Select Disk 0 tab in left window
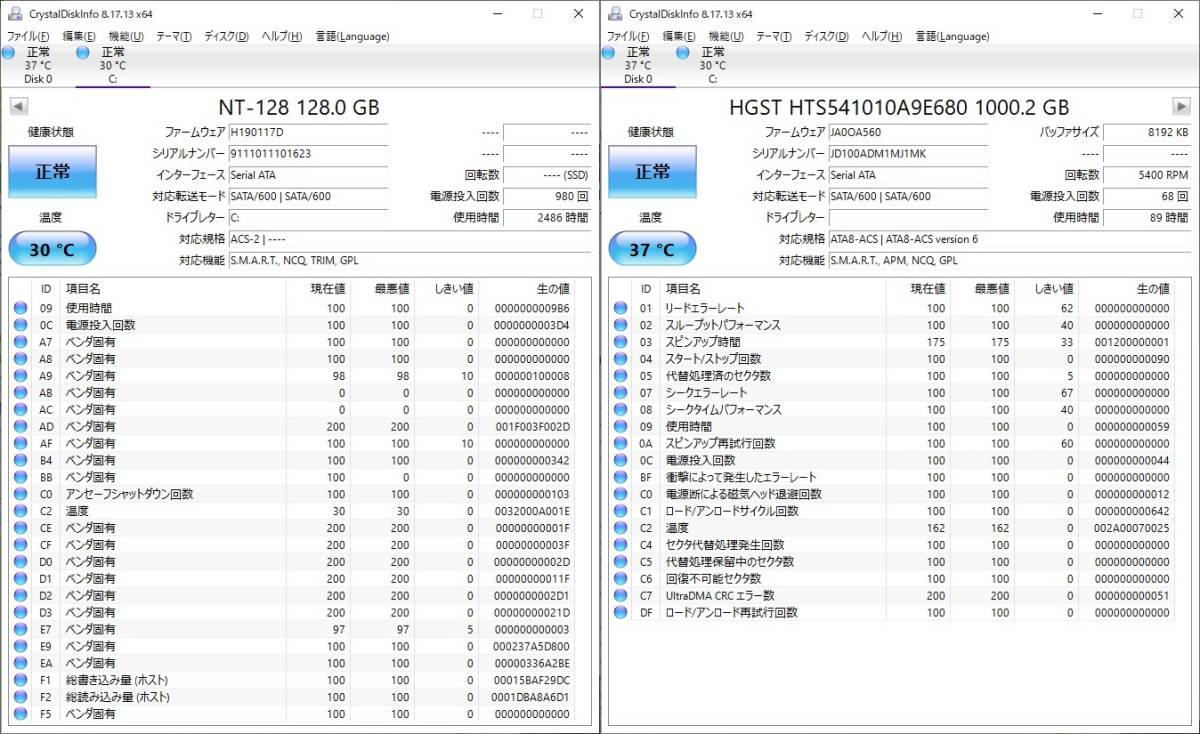1200x734 pixels. 38,66
